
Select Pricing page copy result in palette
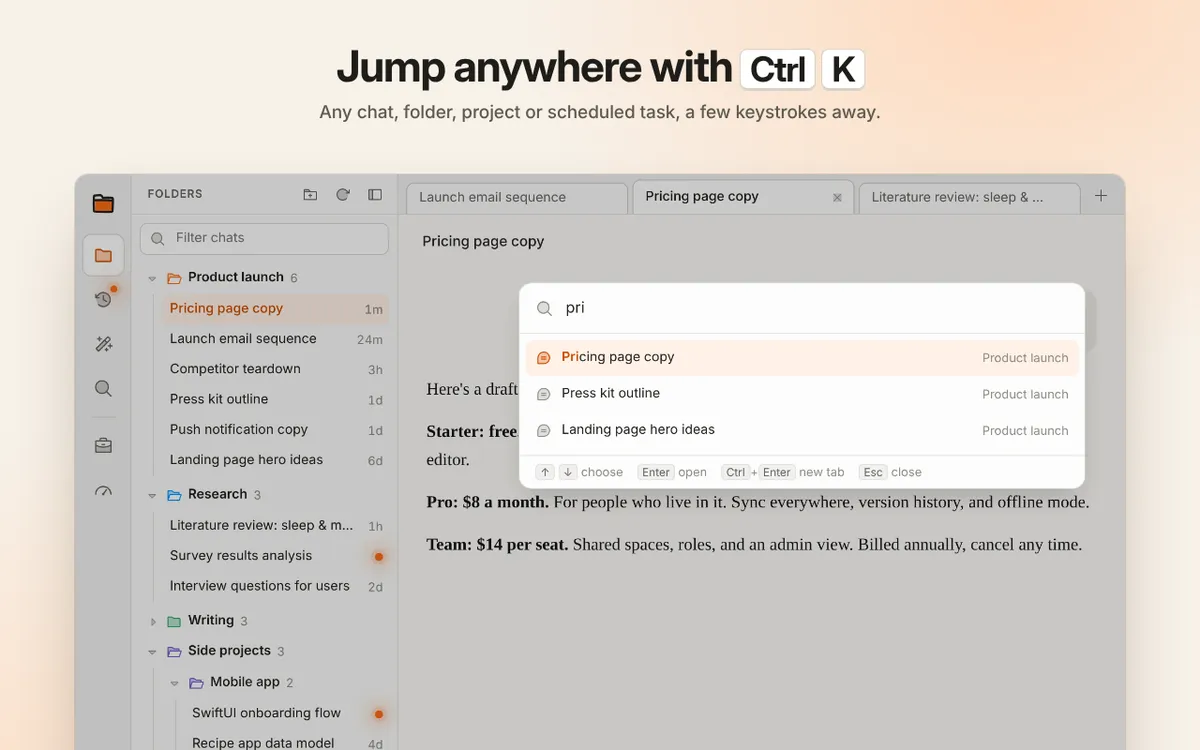802,357
